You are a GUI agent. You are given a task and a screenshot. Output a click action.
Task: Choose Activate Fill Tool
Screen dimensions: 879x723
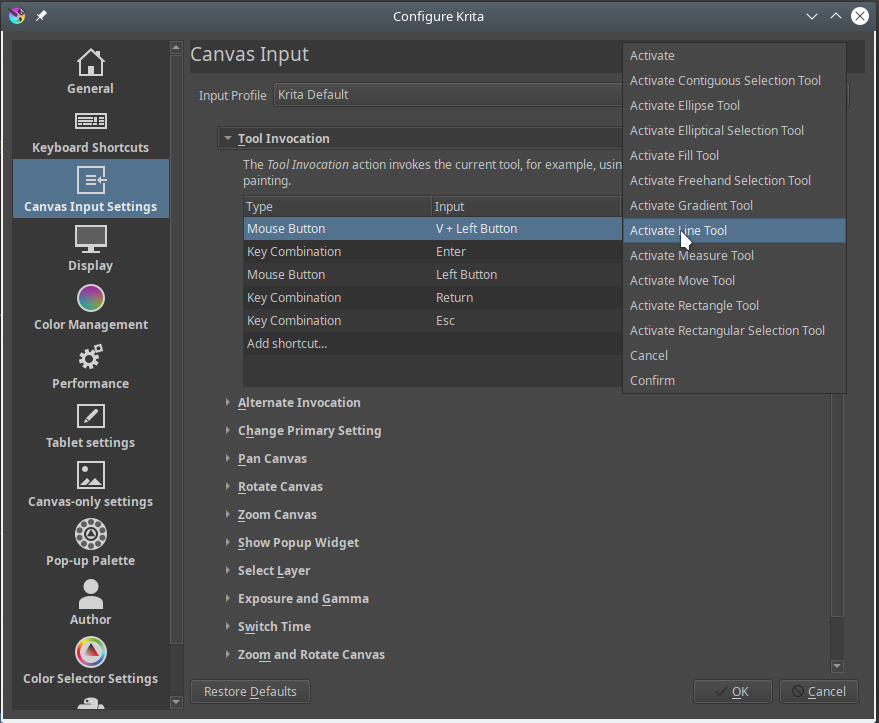point(734,155)
